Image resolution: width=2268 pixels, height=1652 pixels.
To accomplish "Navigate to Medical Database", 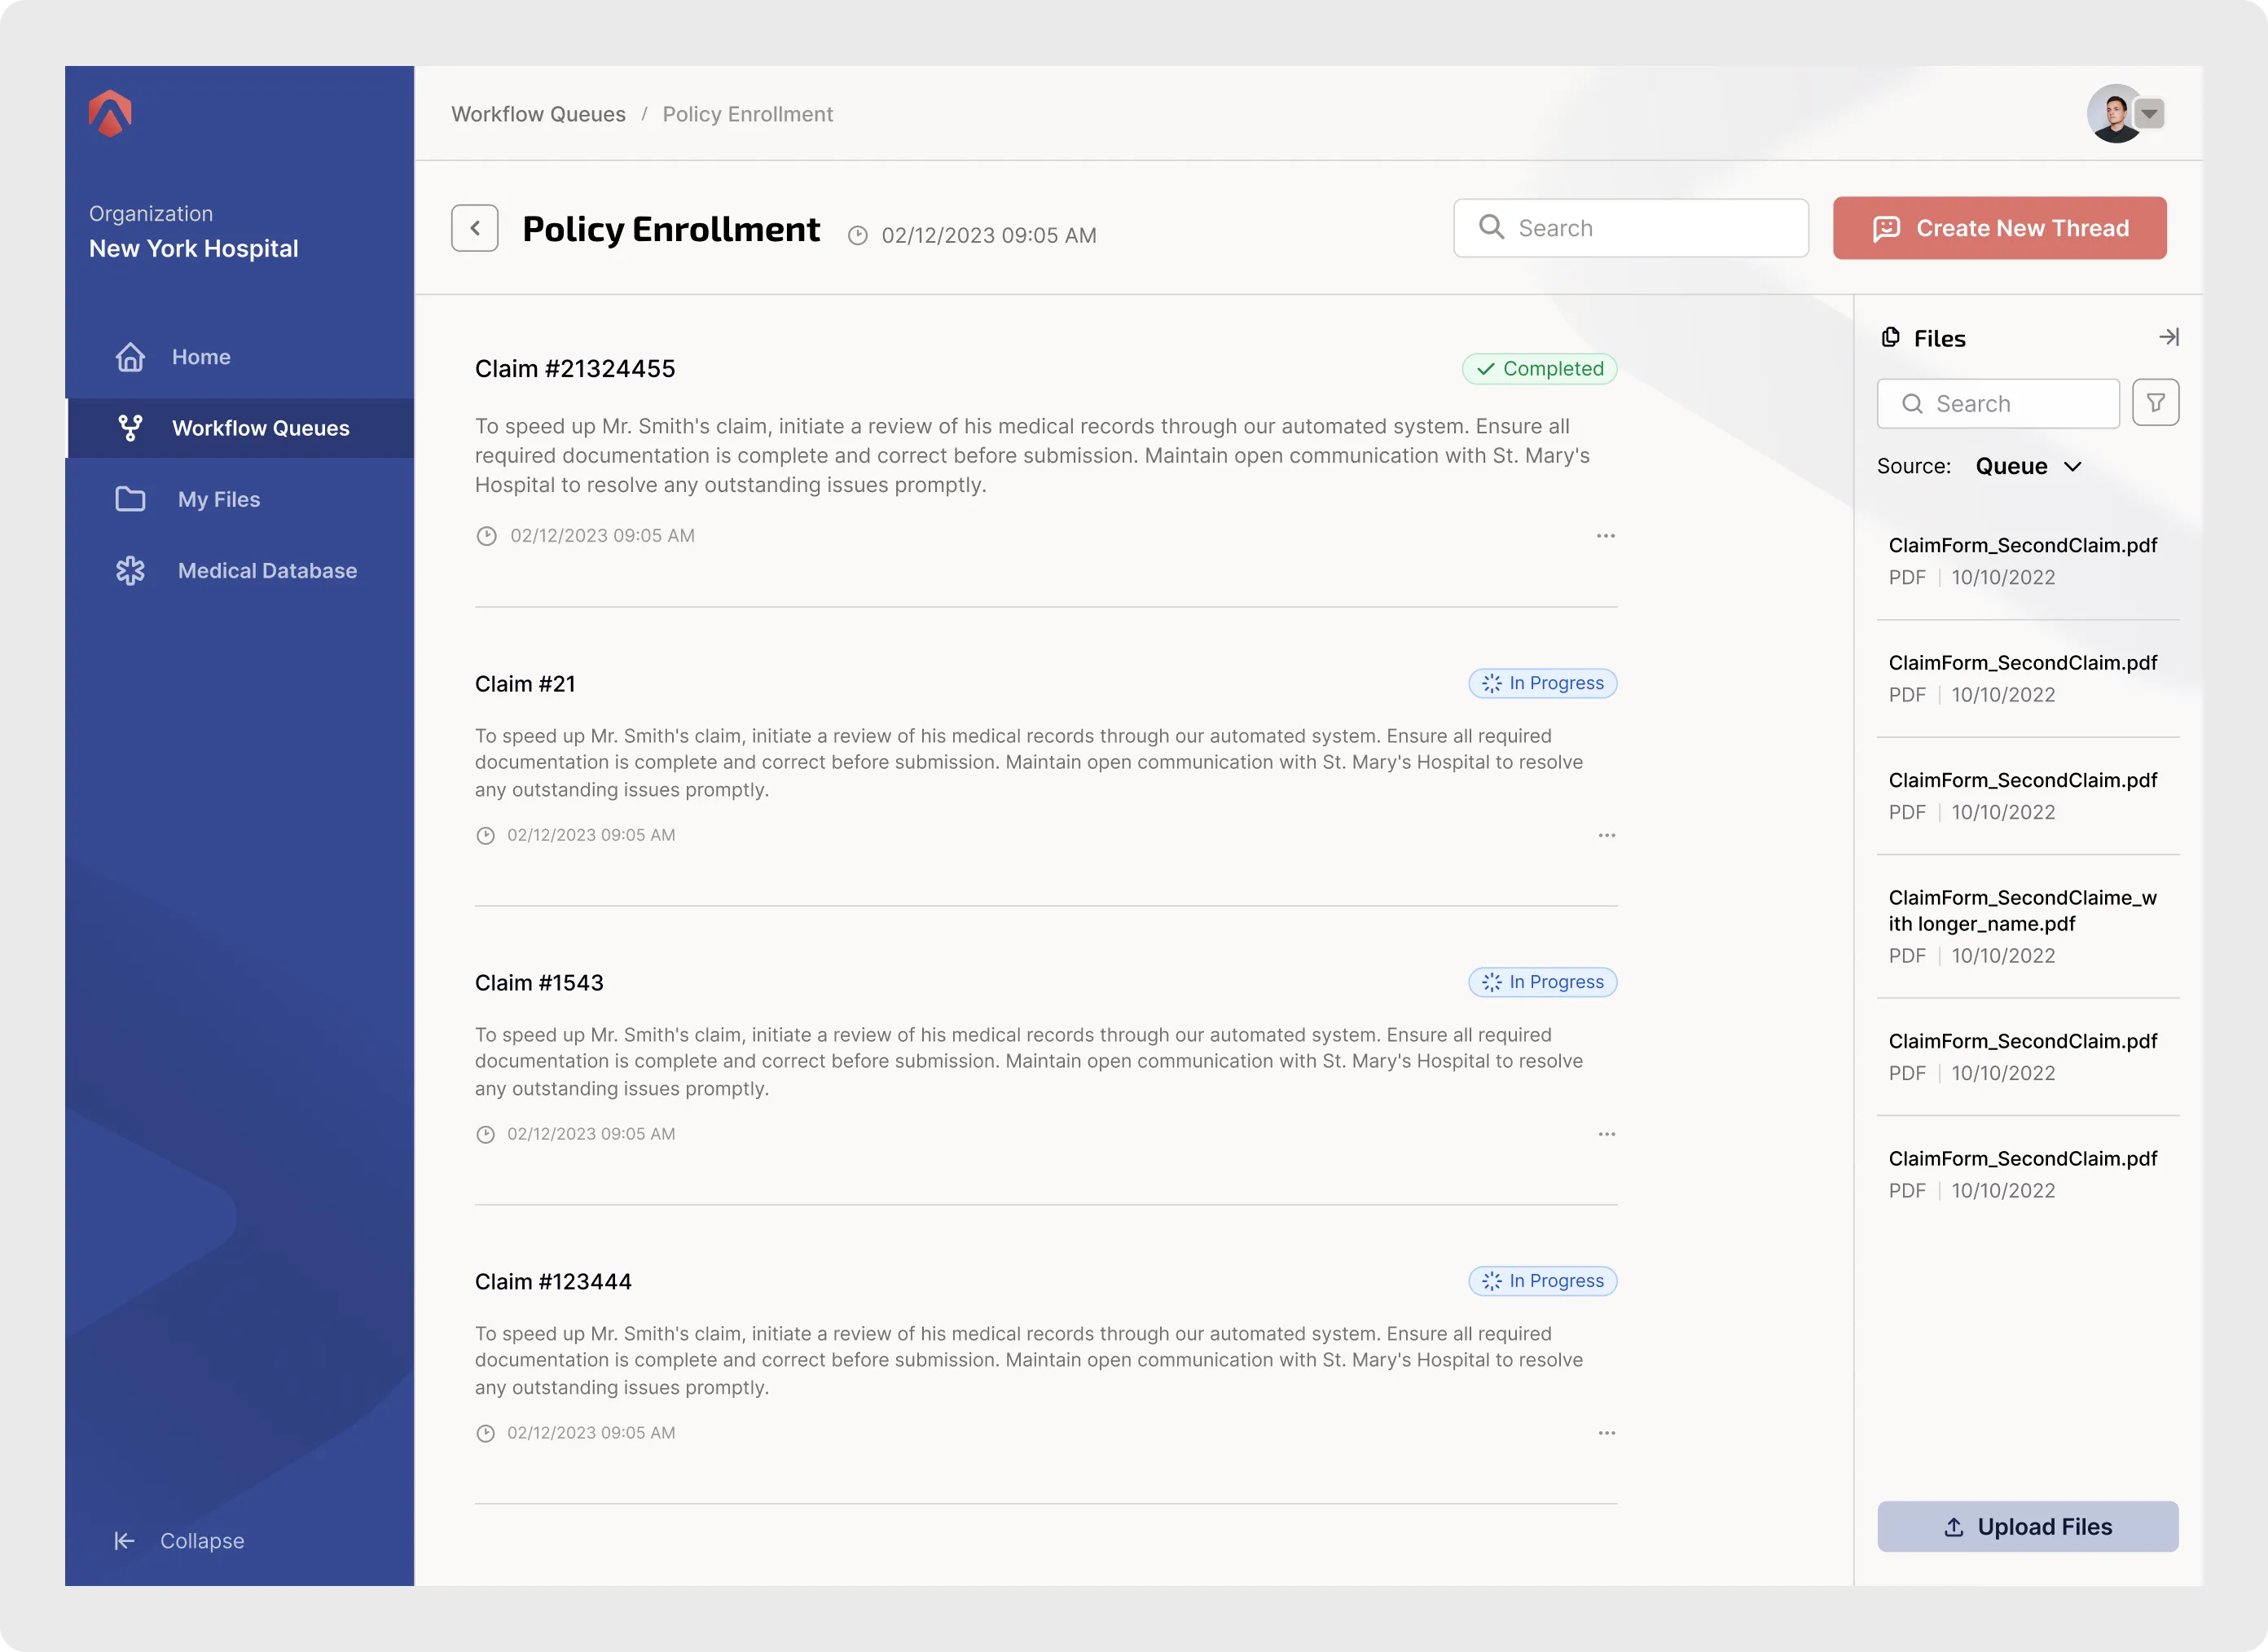I will pyautogui.click(x=266, y=571).
